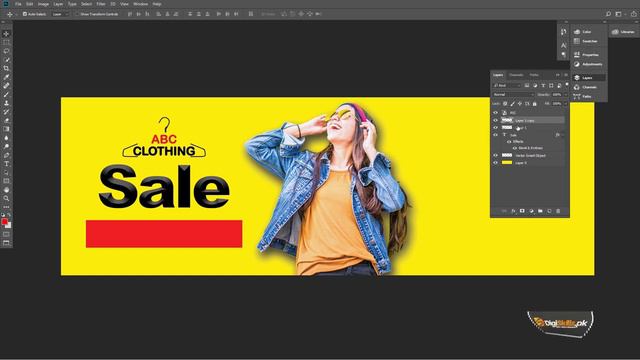Select the Clone Stamp tool
The height and width of the screenshot is (360, 640).
[6, 103]
